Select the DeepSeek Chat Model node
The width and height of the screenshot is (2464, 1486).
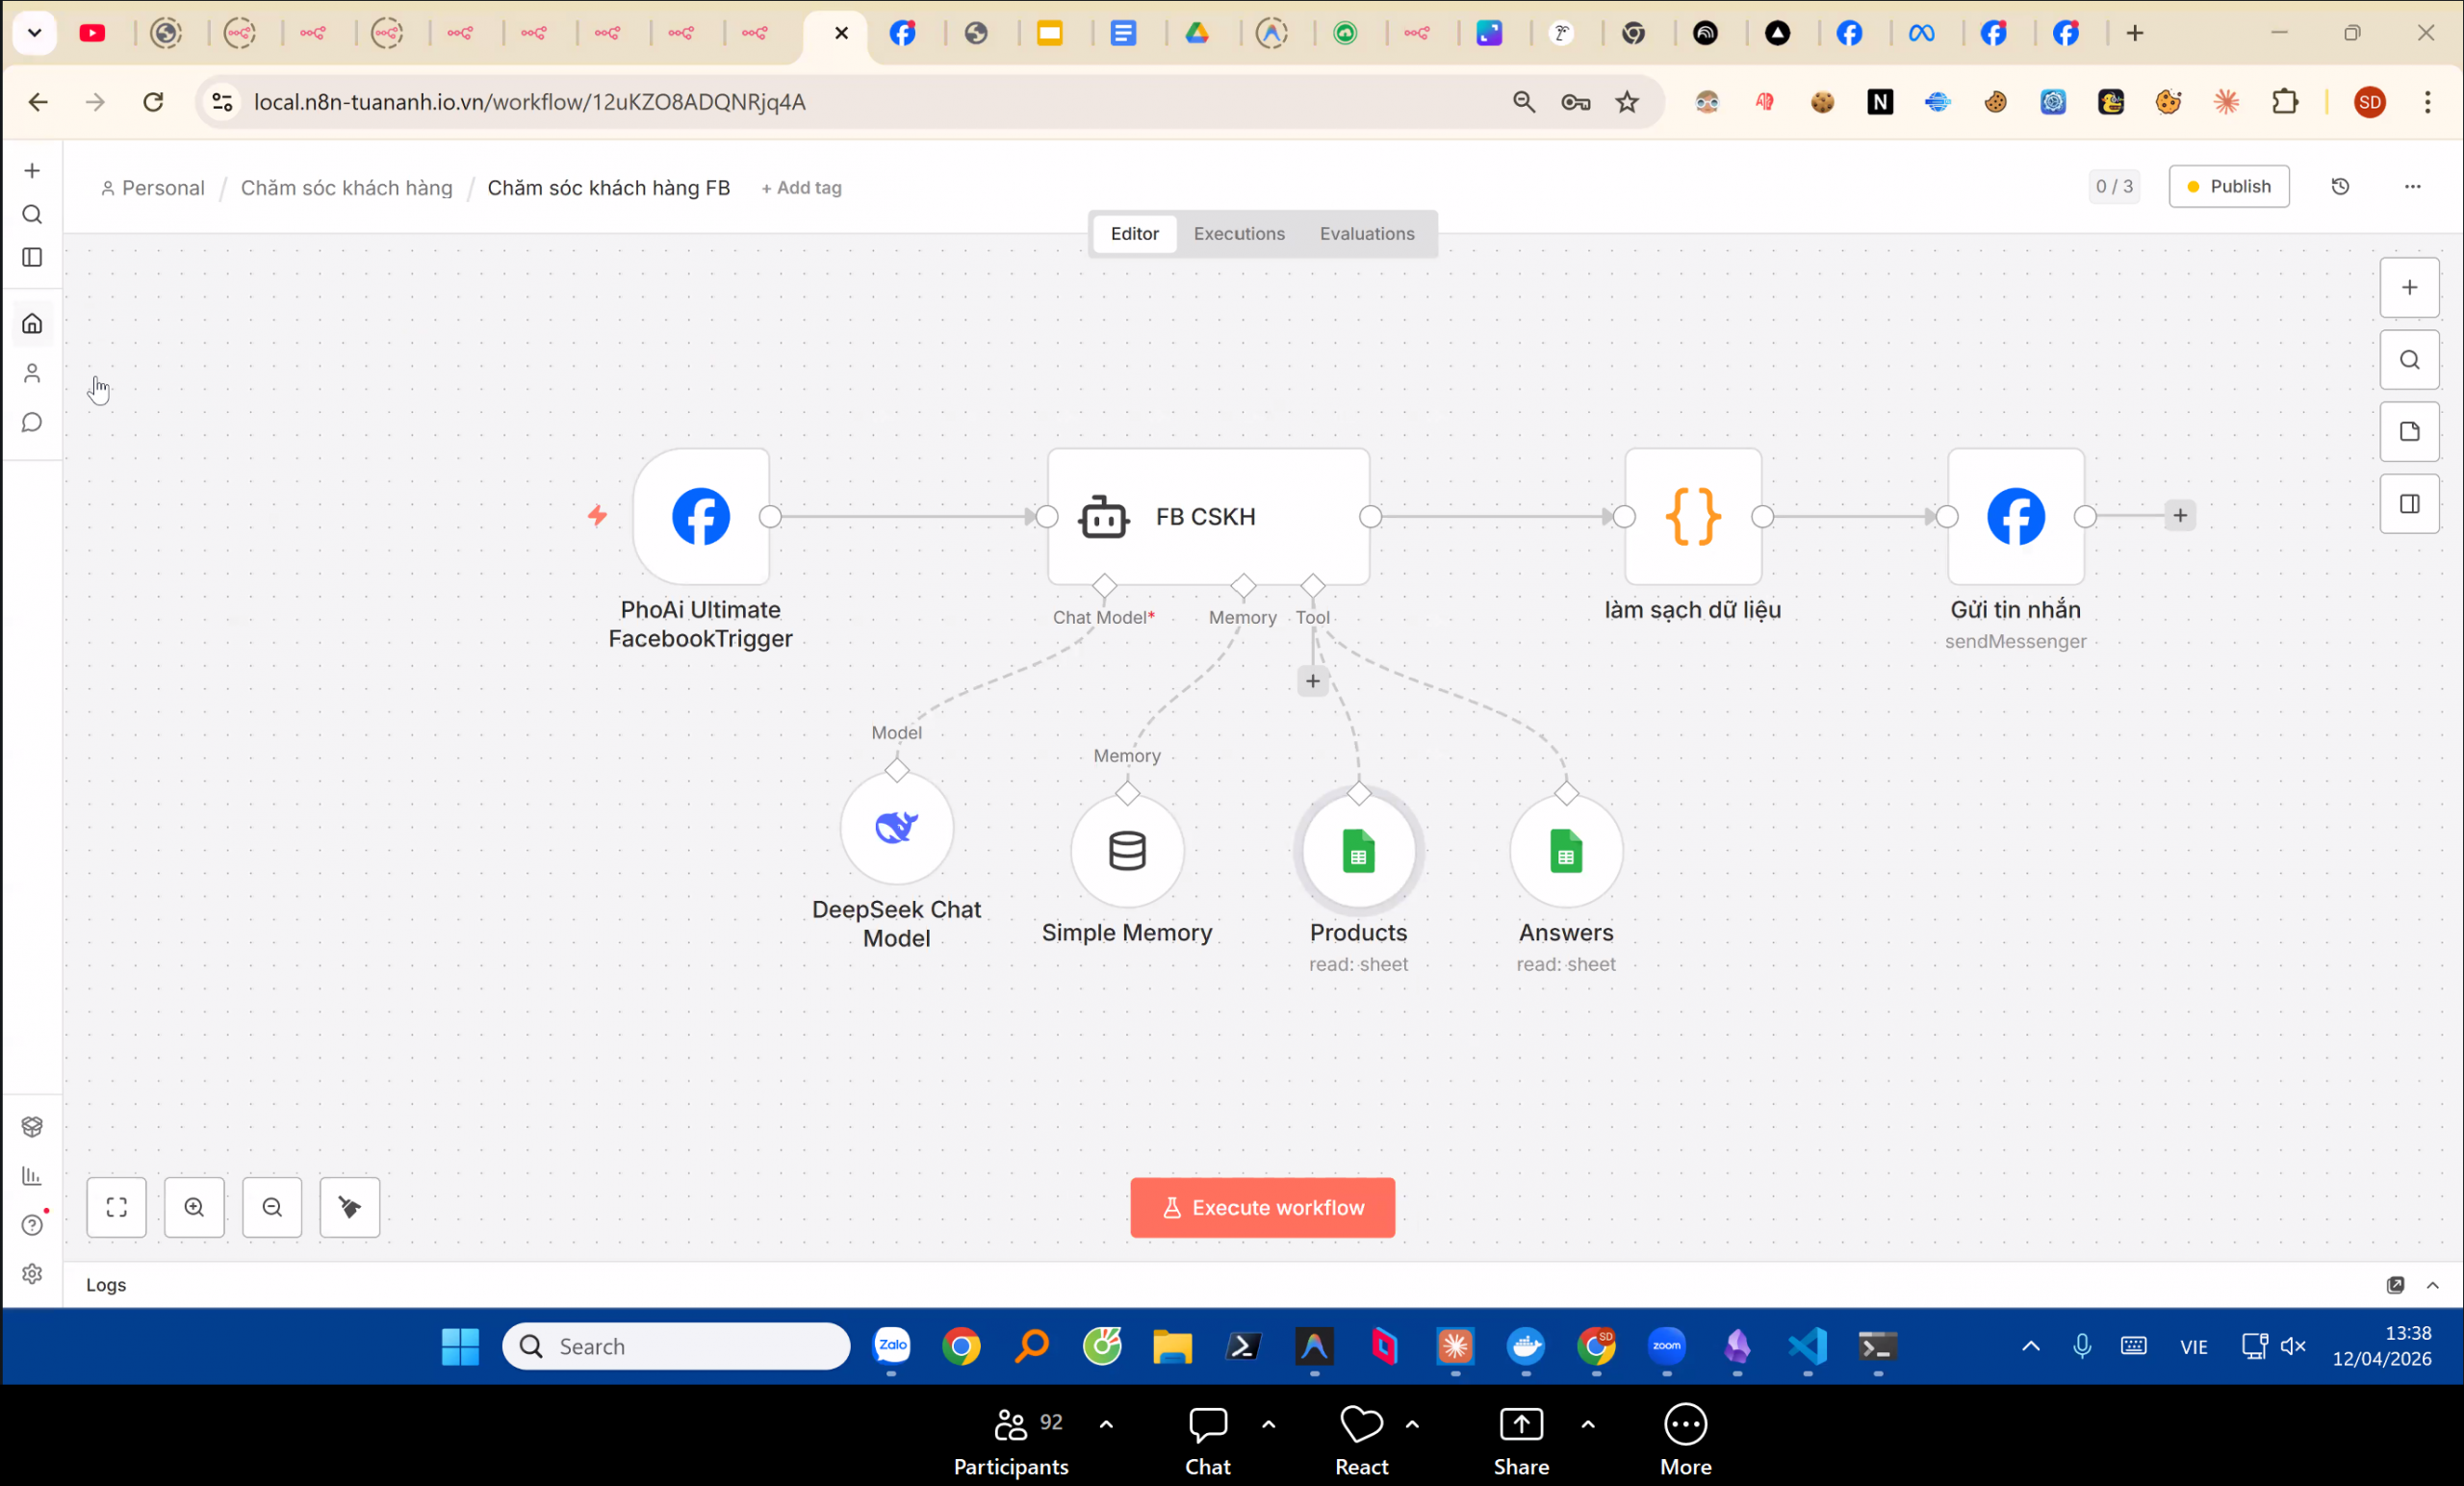(x=895, y=827)
